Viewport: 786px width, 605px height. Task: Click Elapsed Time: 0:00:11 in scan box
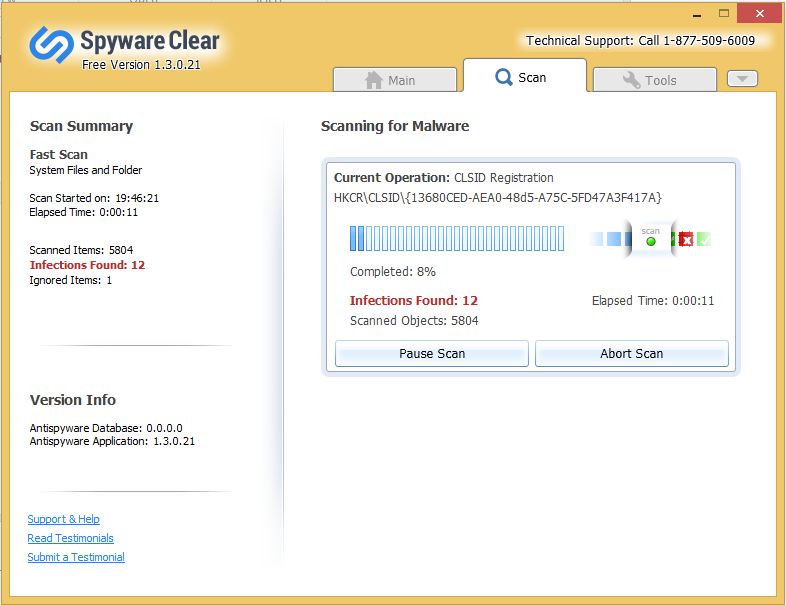653,301
